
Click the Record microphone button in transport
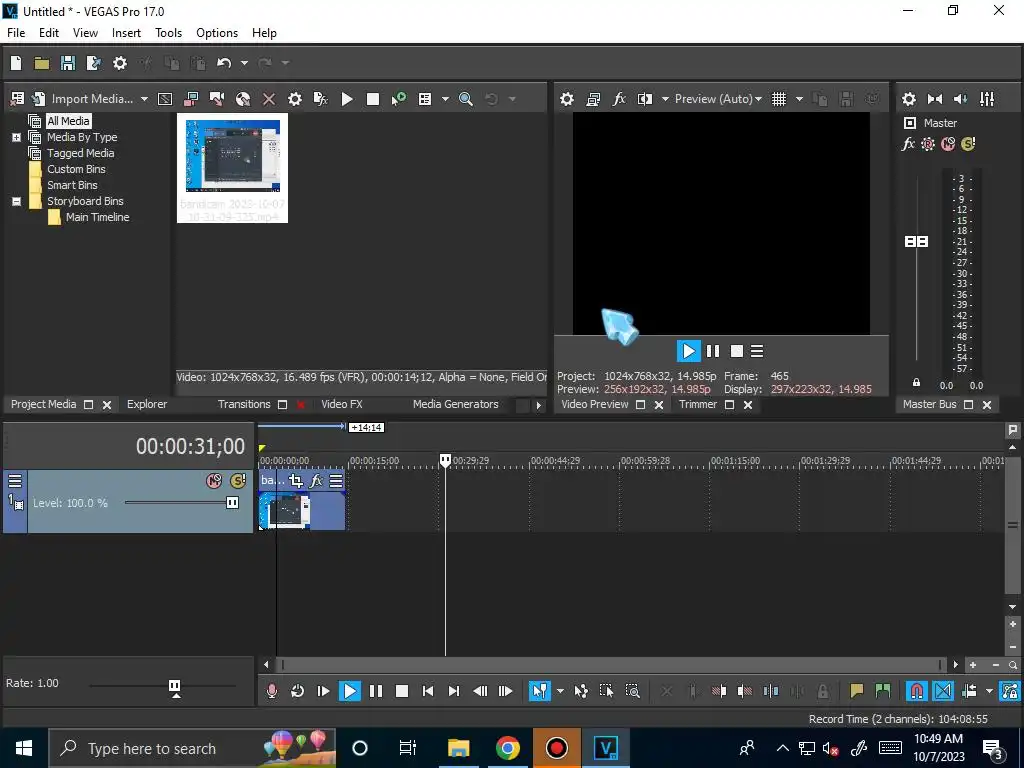pos(272,691)
